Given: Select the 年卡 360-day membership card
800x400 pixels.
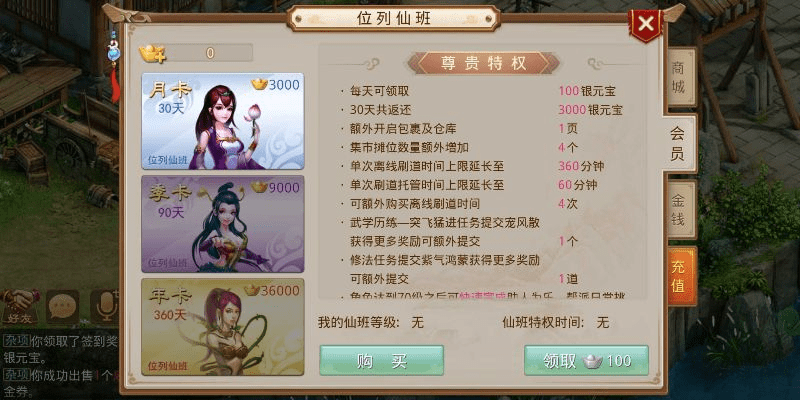Looking at the screenshot, I should pyautogui.click(x=222, y=327).
